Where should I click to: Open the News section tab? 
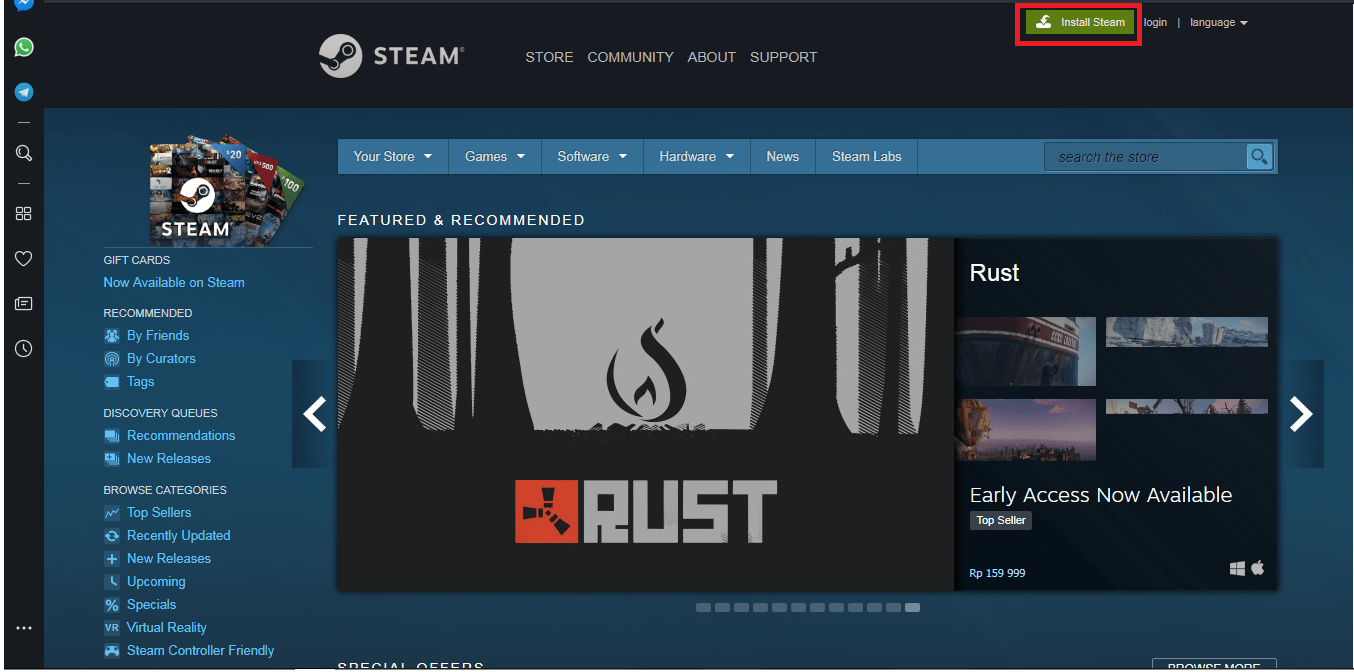(x=782, y=156)
